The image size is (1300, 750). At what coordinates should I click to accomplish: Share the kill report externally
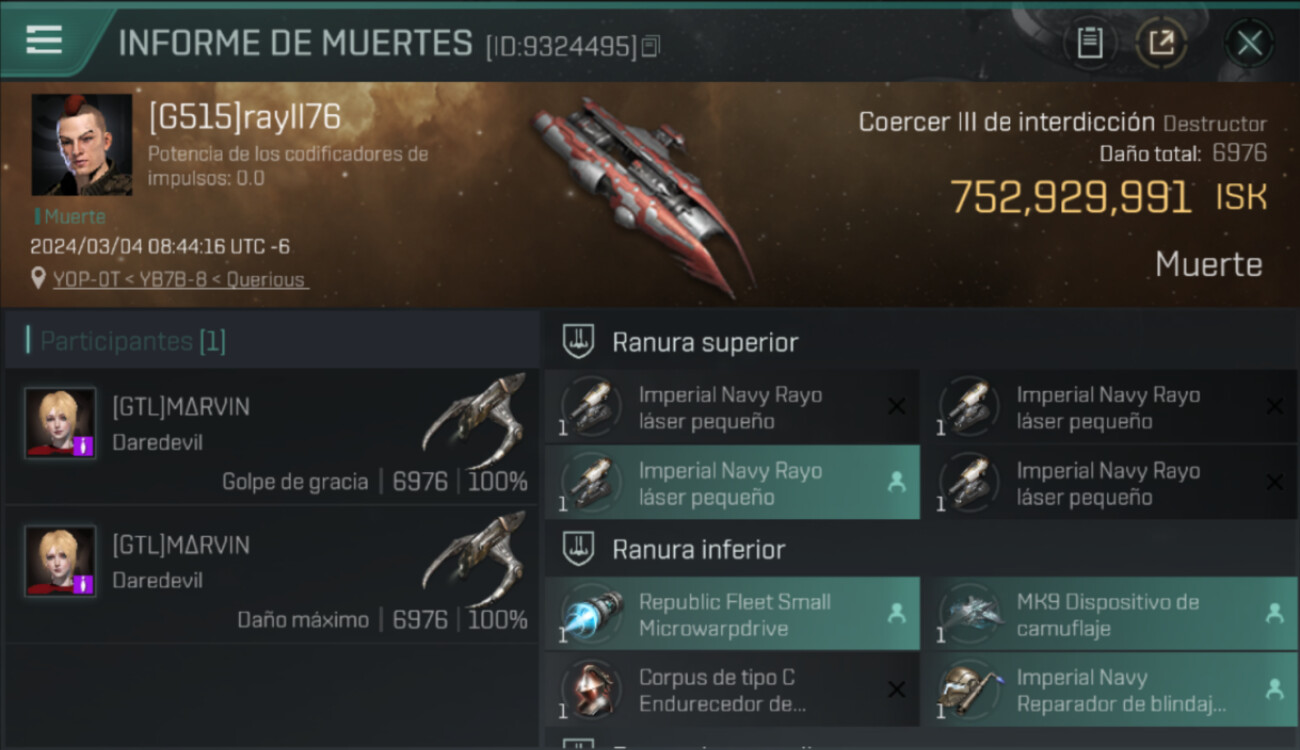coord(1162,43)
